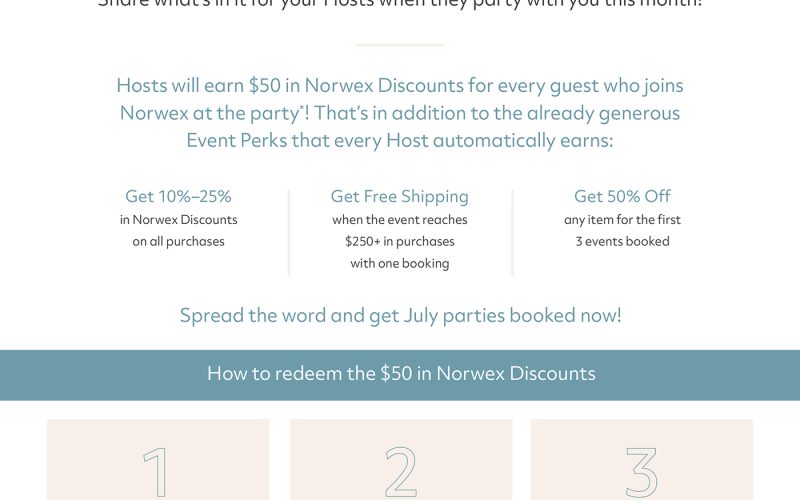Click the "in Norwex Discounts" subtext under 10%–25%
The image size is (800, 500).
coord(178,219)
